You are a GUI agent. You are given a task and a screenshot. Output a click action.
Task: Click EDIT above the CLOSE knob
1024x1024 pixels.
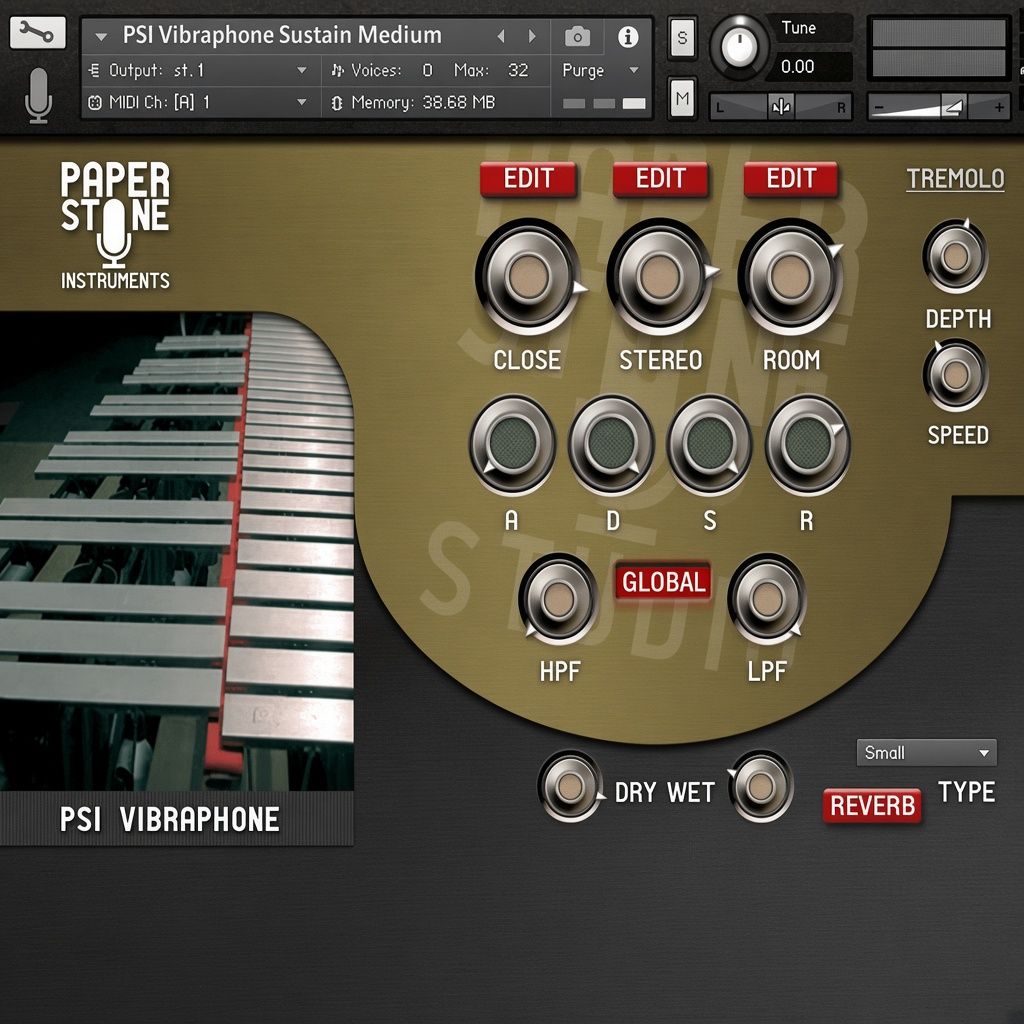coord(528,179)
